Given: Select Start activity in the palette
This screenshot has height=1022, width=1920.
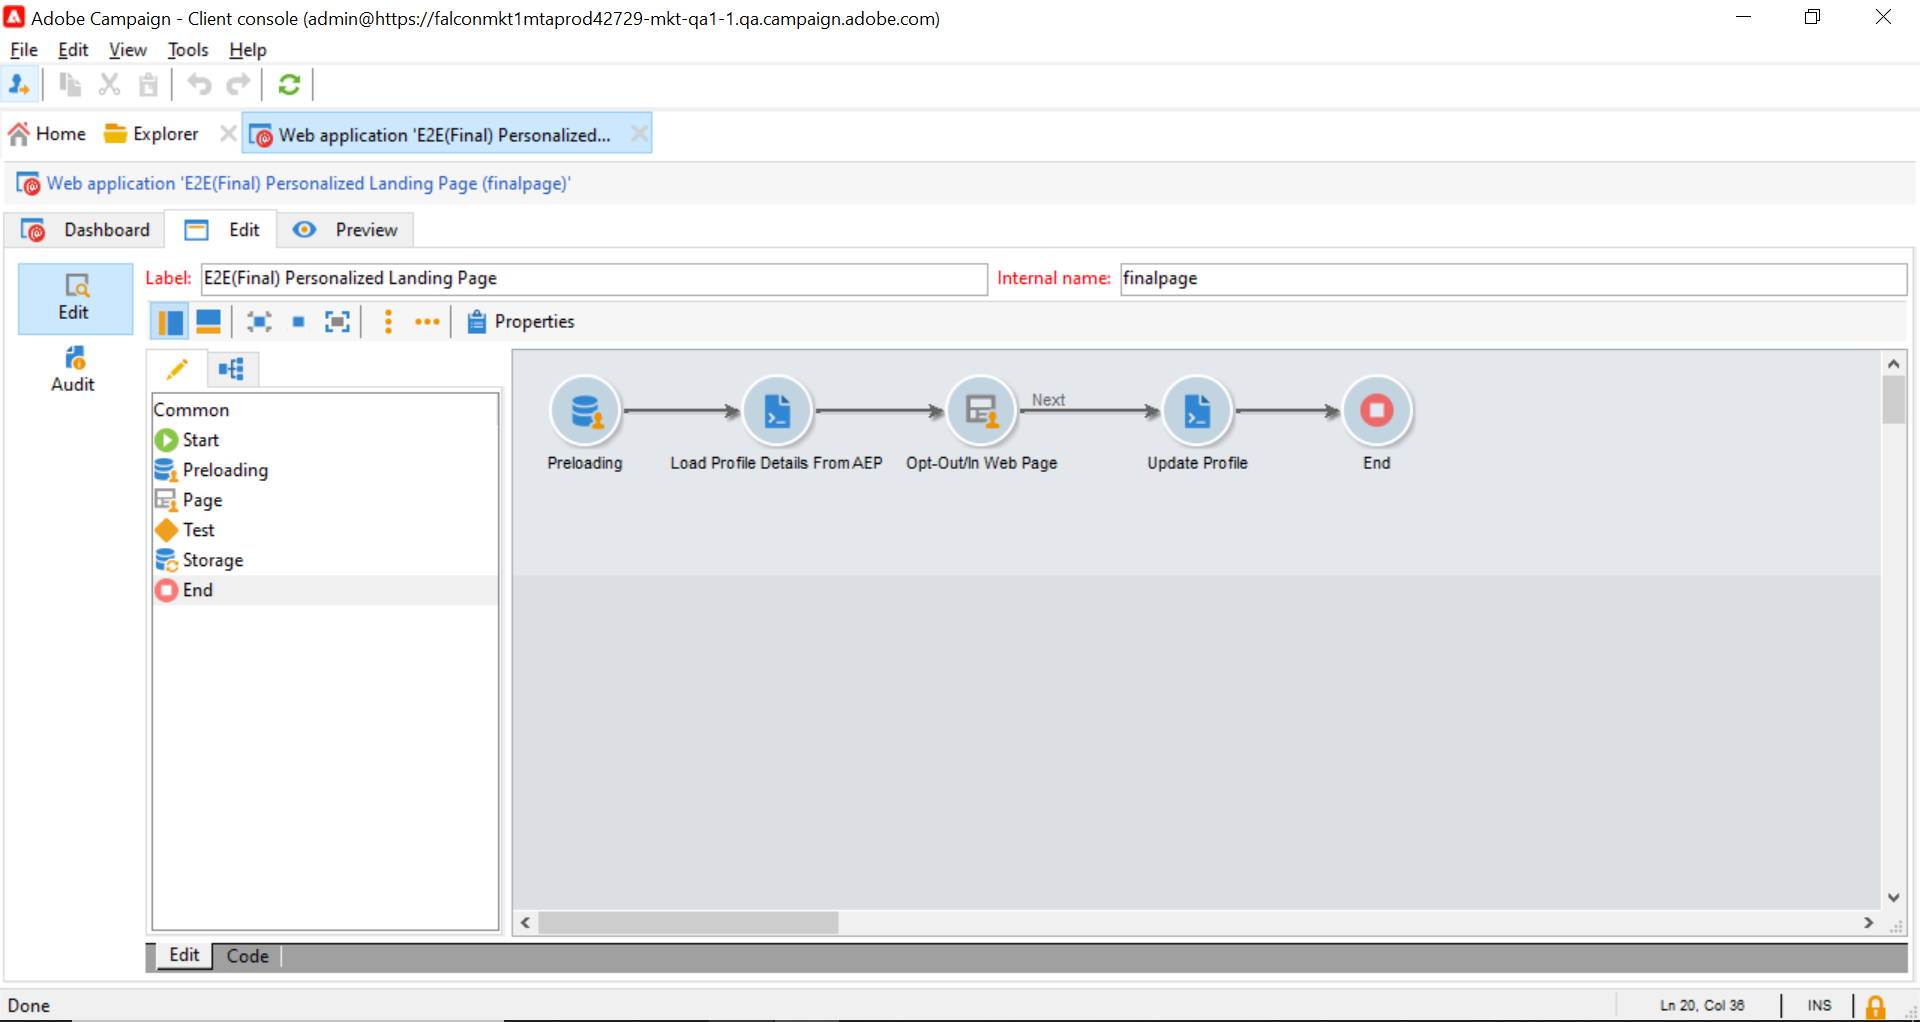Looking at the screenshot, I should click(324, 440).
